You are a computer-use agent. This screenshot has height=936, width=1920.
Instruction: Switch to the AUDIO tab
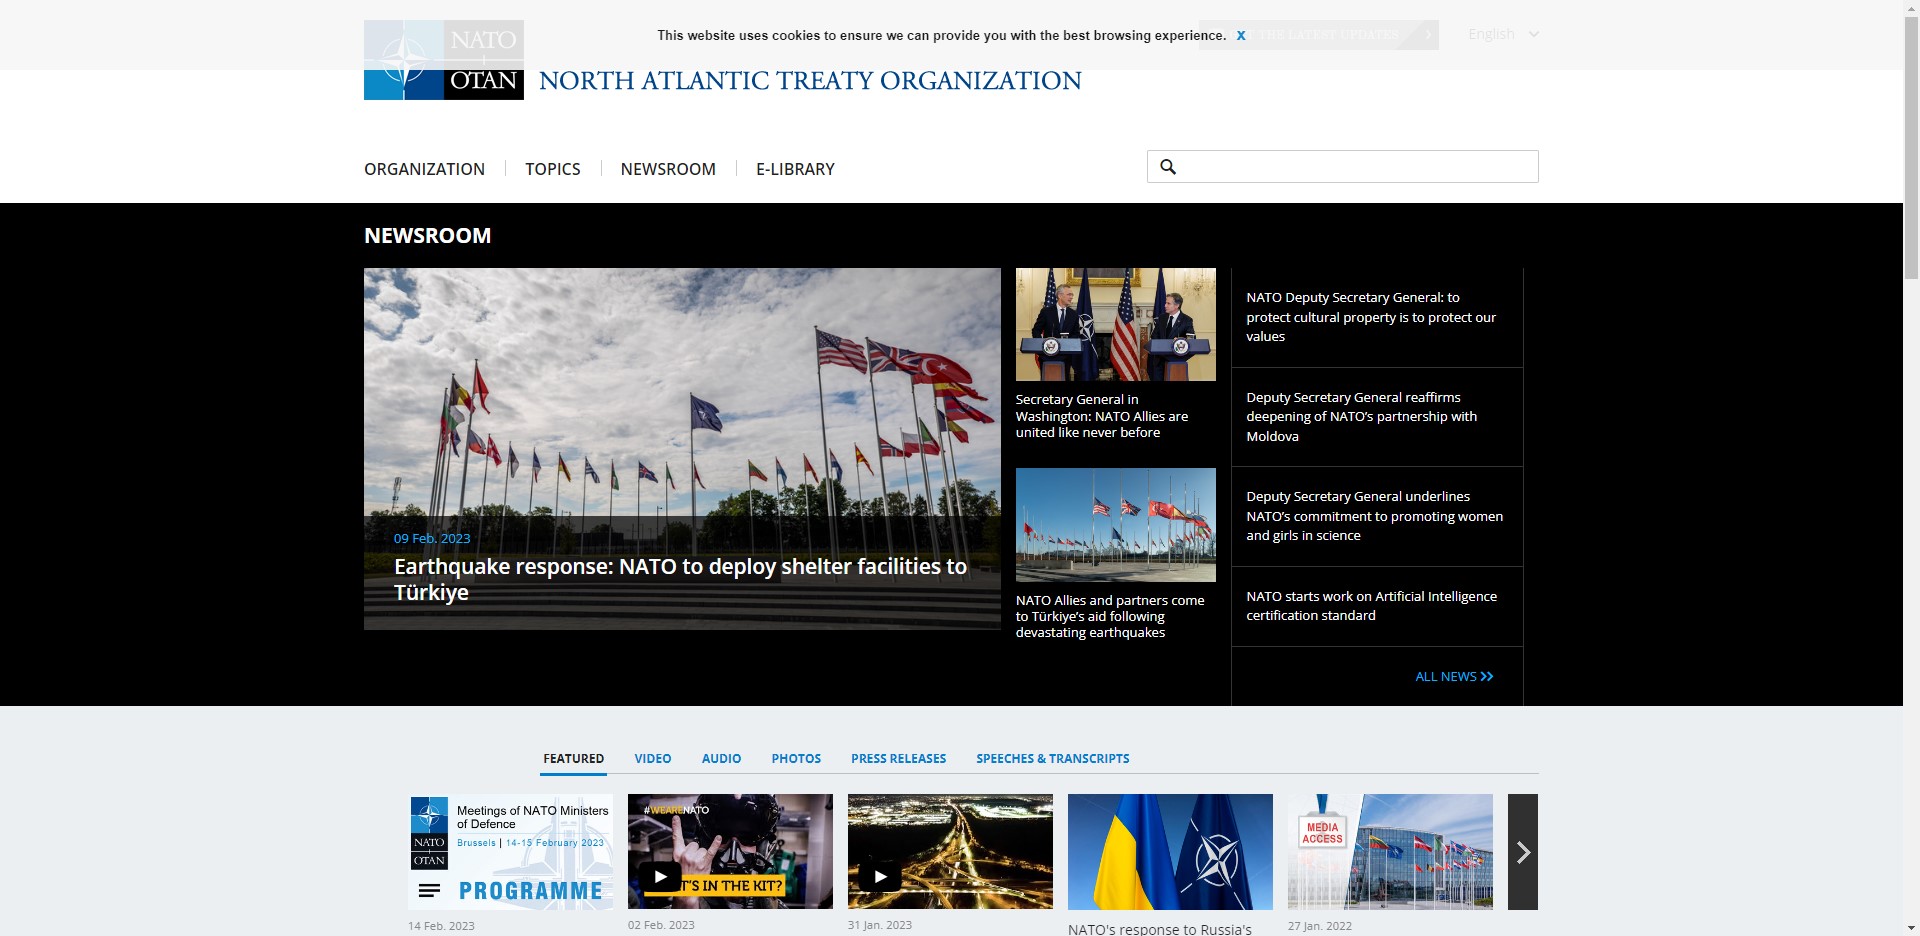[x=721, y=759]
